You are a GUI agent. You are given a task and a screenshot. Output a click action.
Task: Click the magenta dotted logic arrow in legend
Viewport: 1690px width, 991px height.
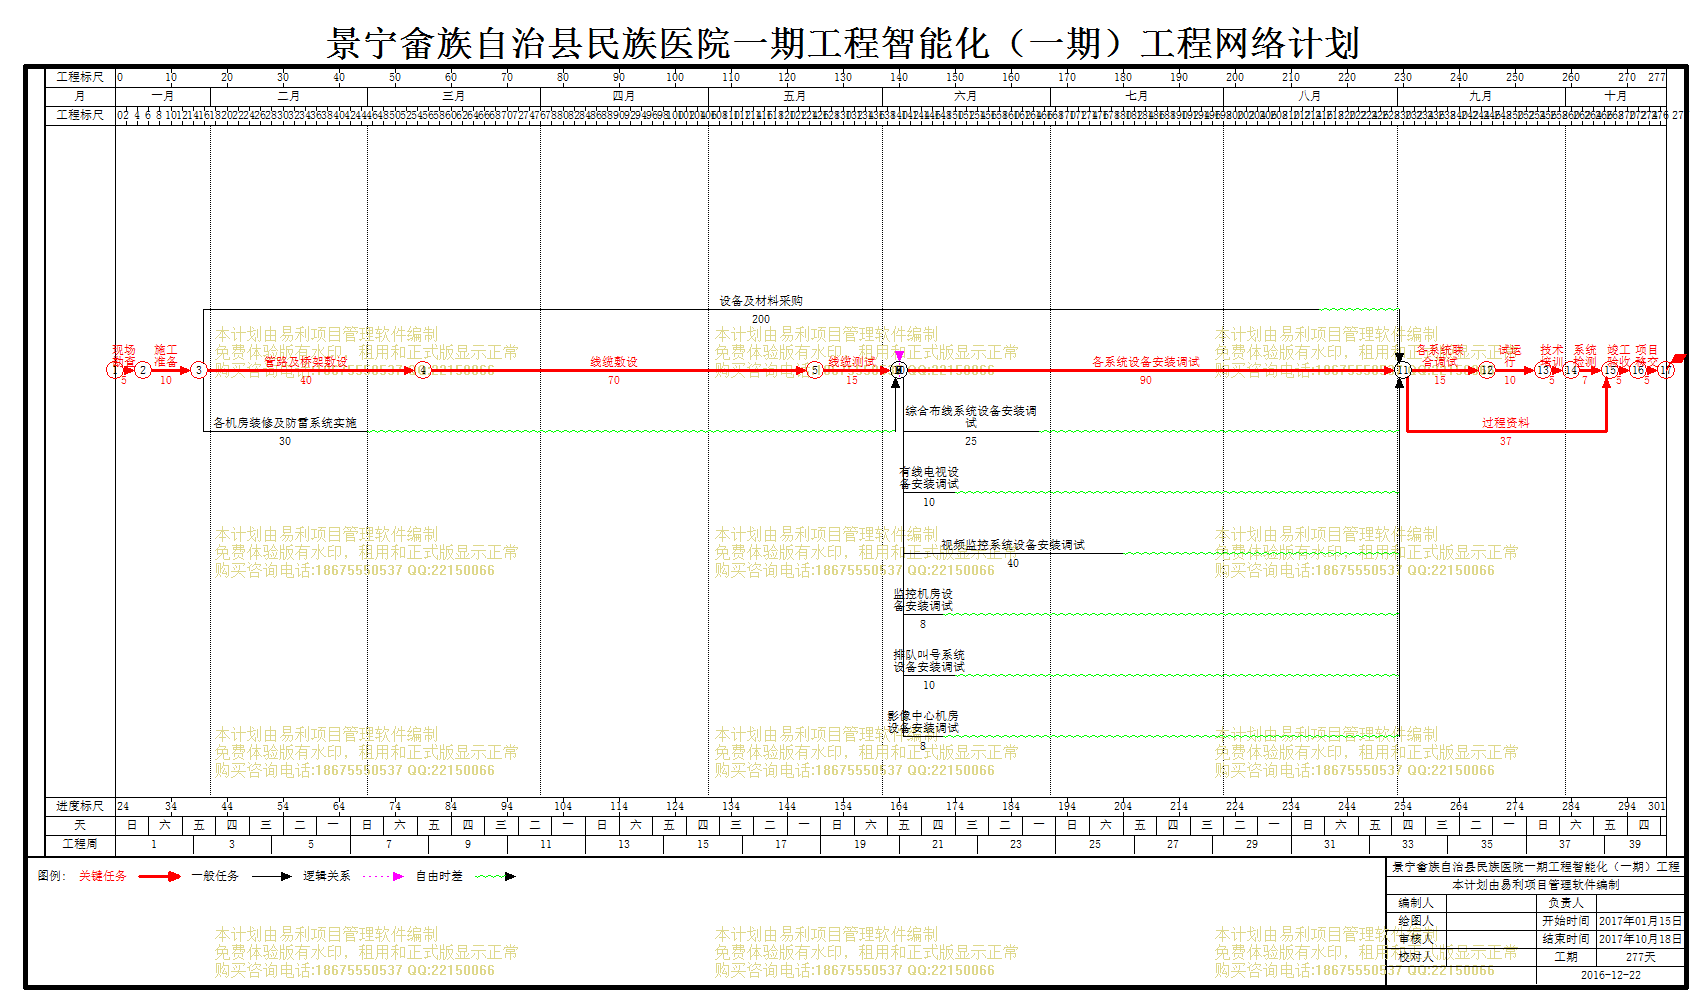[x=383, y=877]
